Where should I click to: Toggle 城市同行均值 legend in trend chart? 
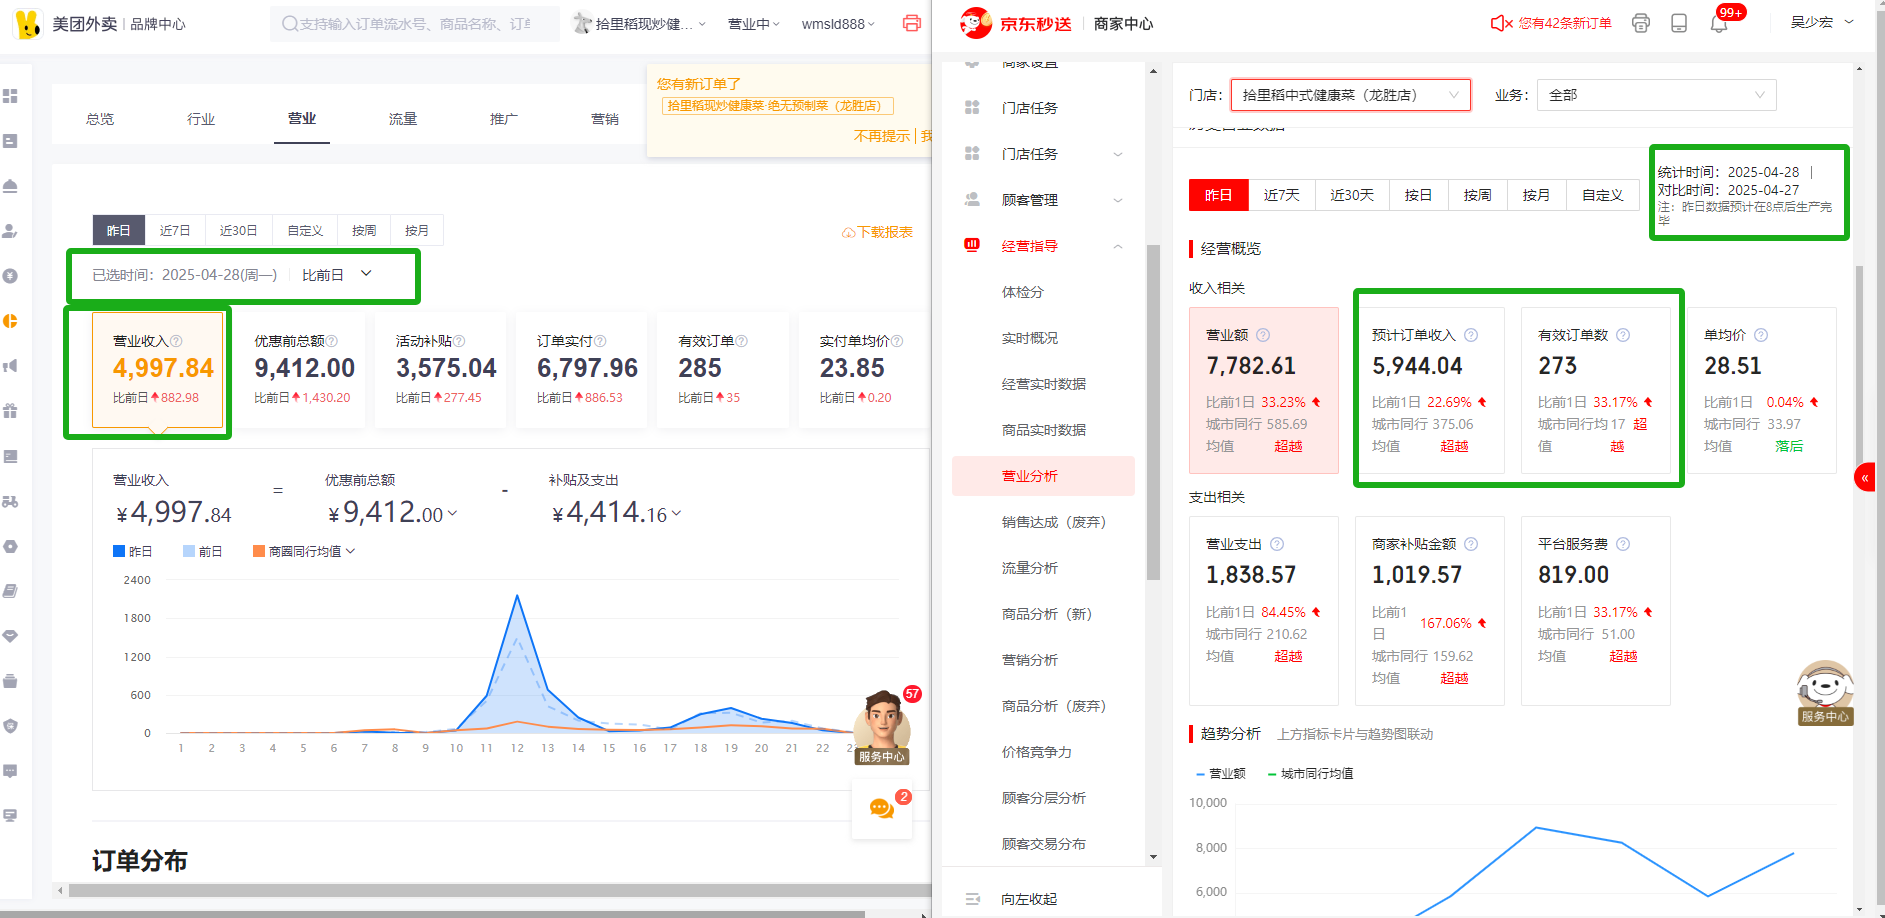click(x=1310, y=773)
